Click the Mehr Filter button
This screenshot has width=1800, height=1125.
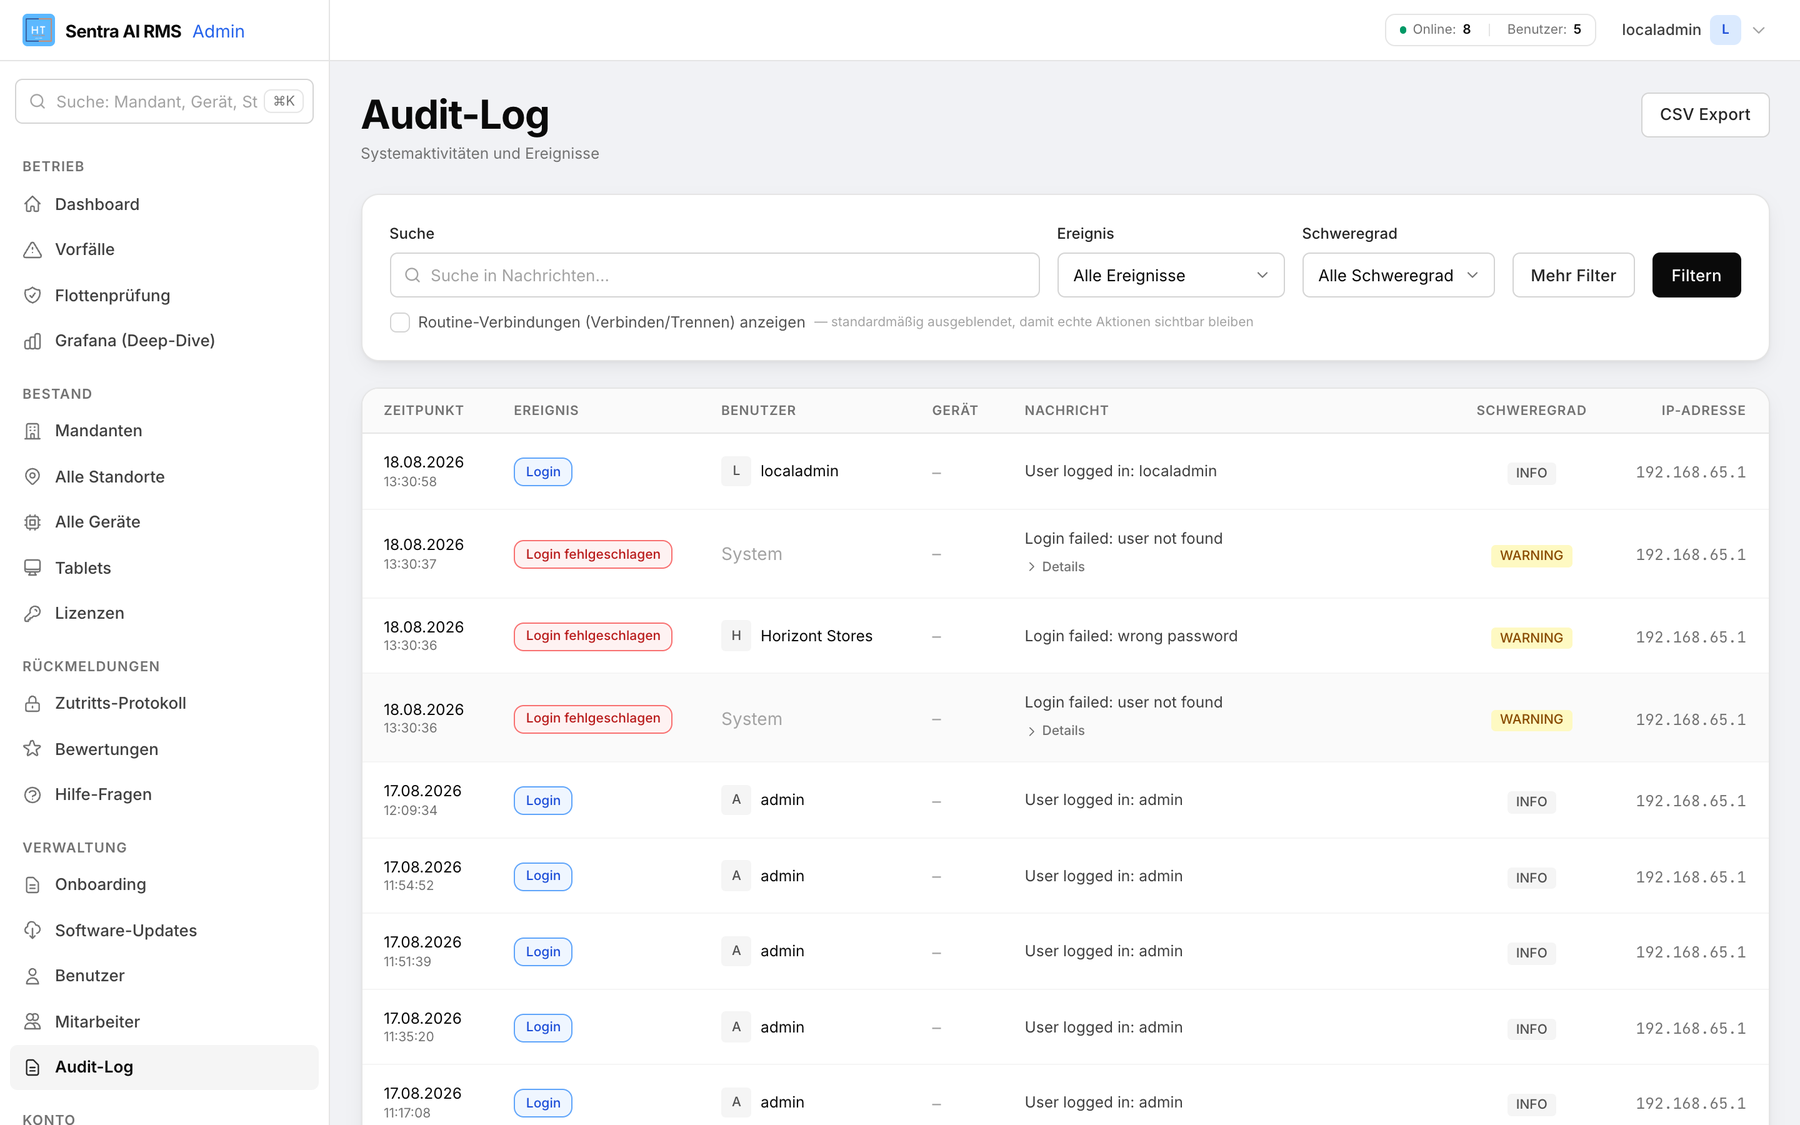[x=1573, y=275]
